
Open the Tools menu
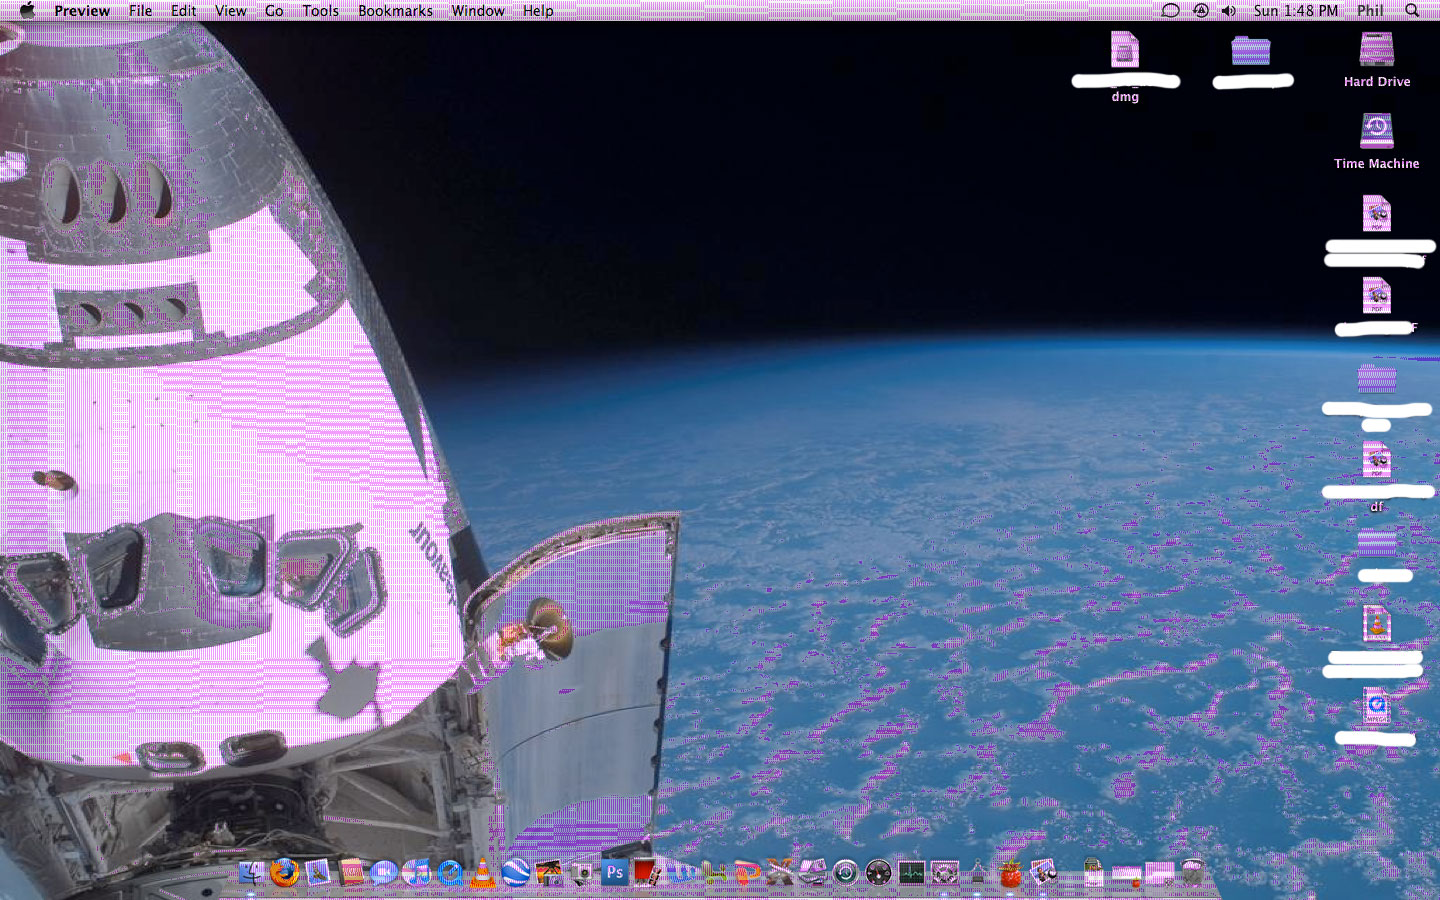321,10
